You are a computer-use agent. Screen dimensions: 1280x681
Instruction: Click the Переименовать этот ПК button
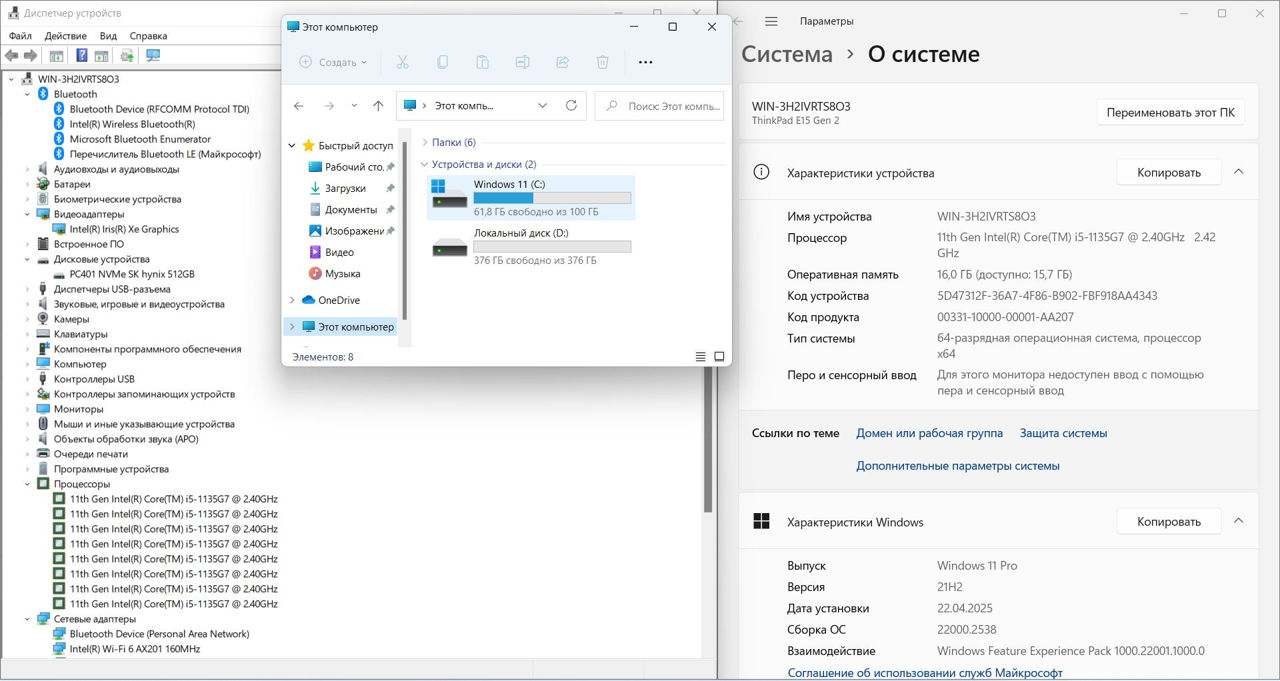click(1170, 112)
